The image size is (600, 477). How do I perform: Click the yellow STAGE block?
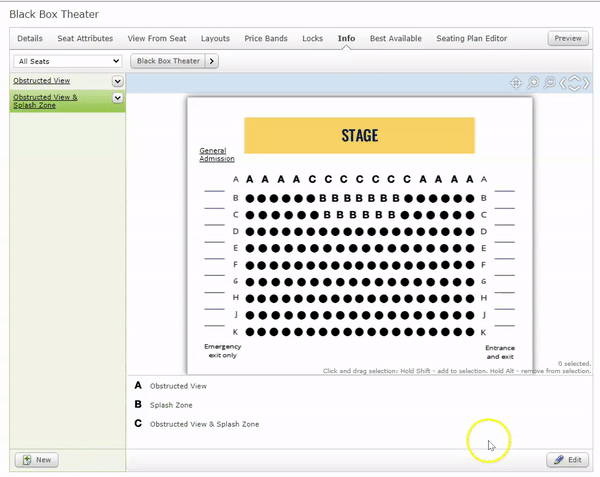(x=360, y=135)
